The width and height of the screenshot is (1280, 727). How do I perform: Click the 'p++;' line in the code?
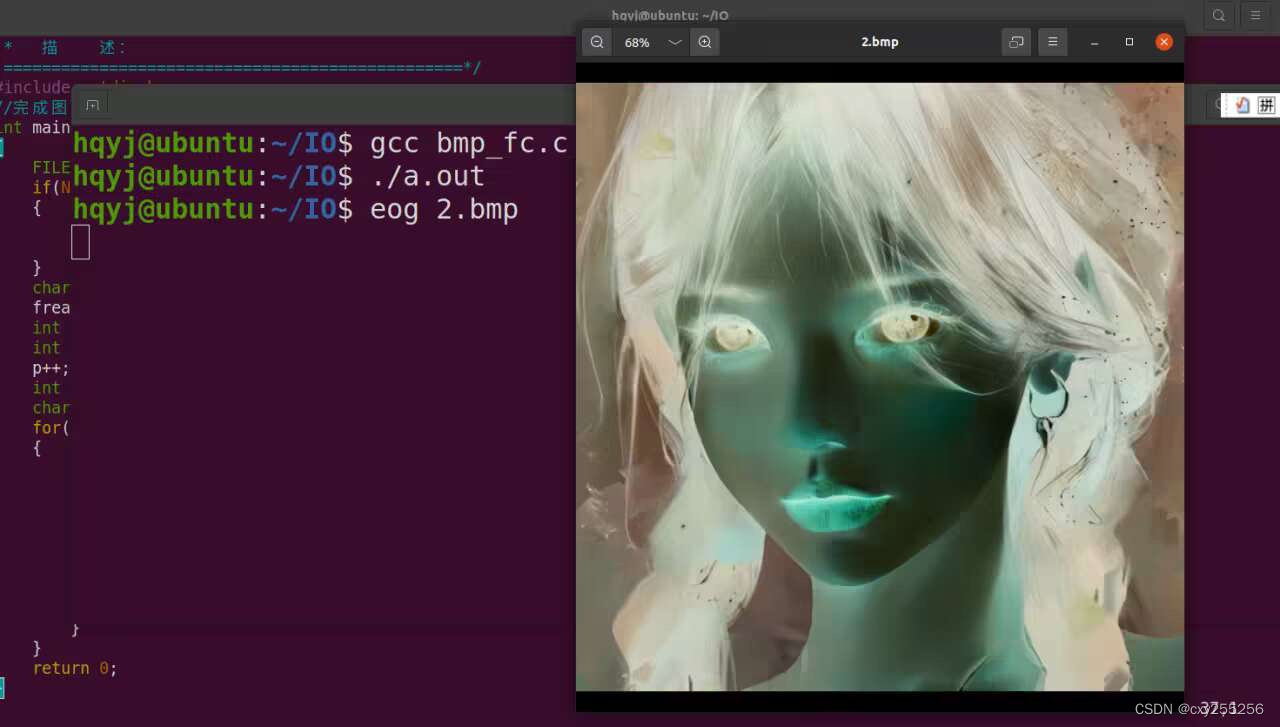tap(51, 368)
